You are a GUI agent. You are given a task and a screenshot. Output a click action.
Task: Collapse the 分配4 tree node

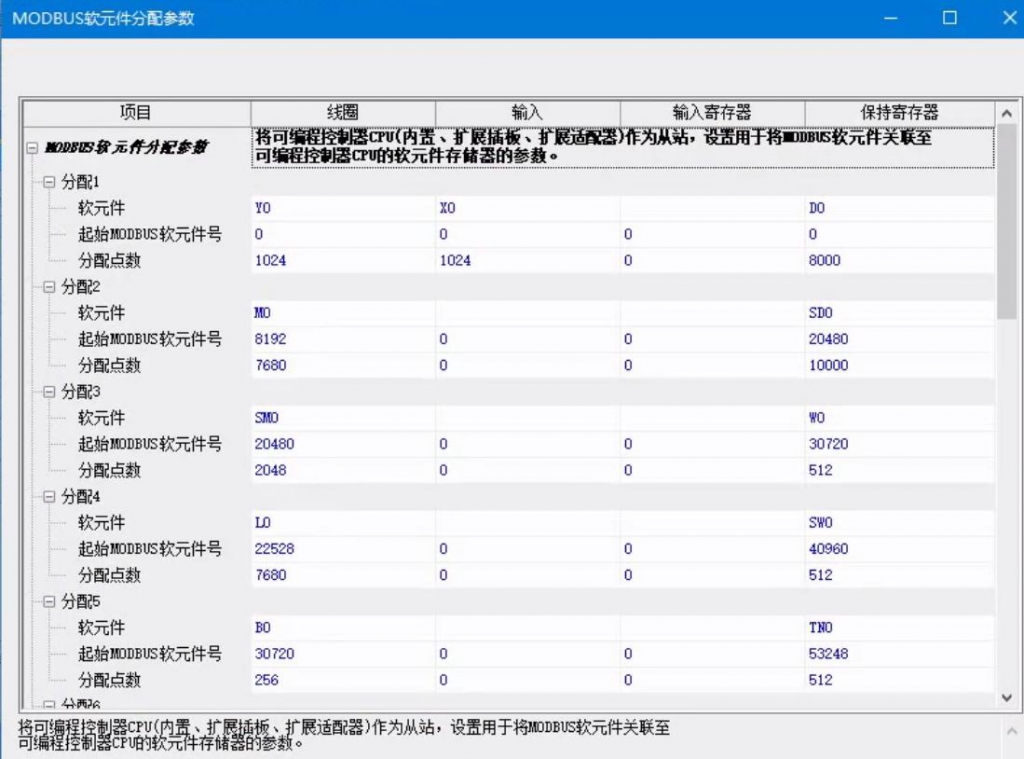49,496
